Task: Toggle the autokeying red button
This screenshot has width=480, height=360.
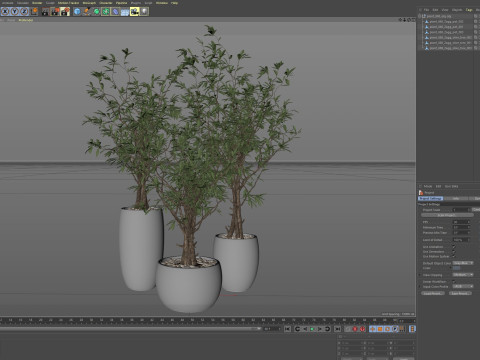Action: (x=363, y=329)
